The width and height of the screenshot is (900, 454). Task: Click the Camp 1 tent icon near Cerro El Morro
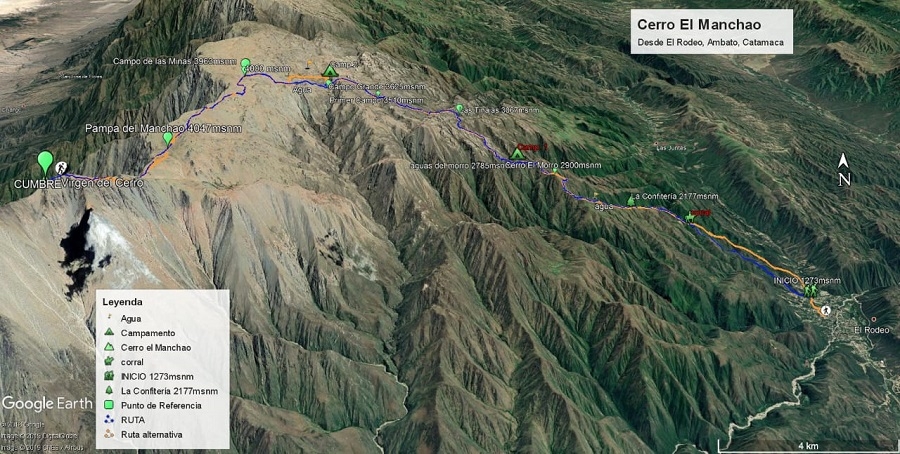coord(517,153)
